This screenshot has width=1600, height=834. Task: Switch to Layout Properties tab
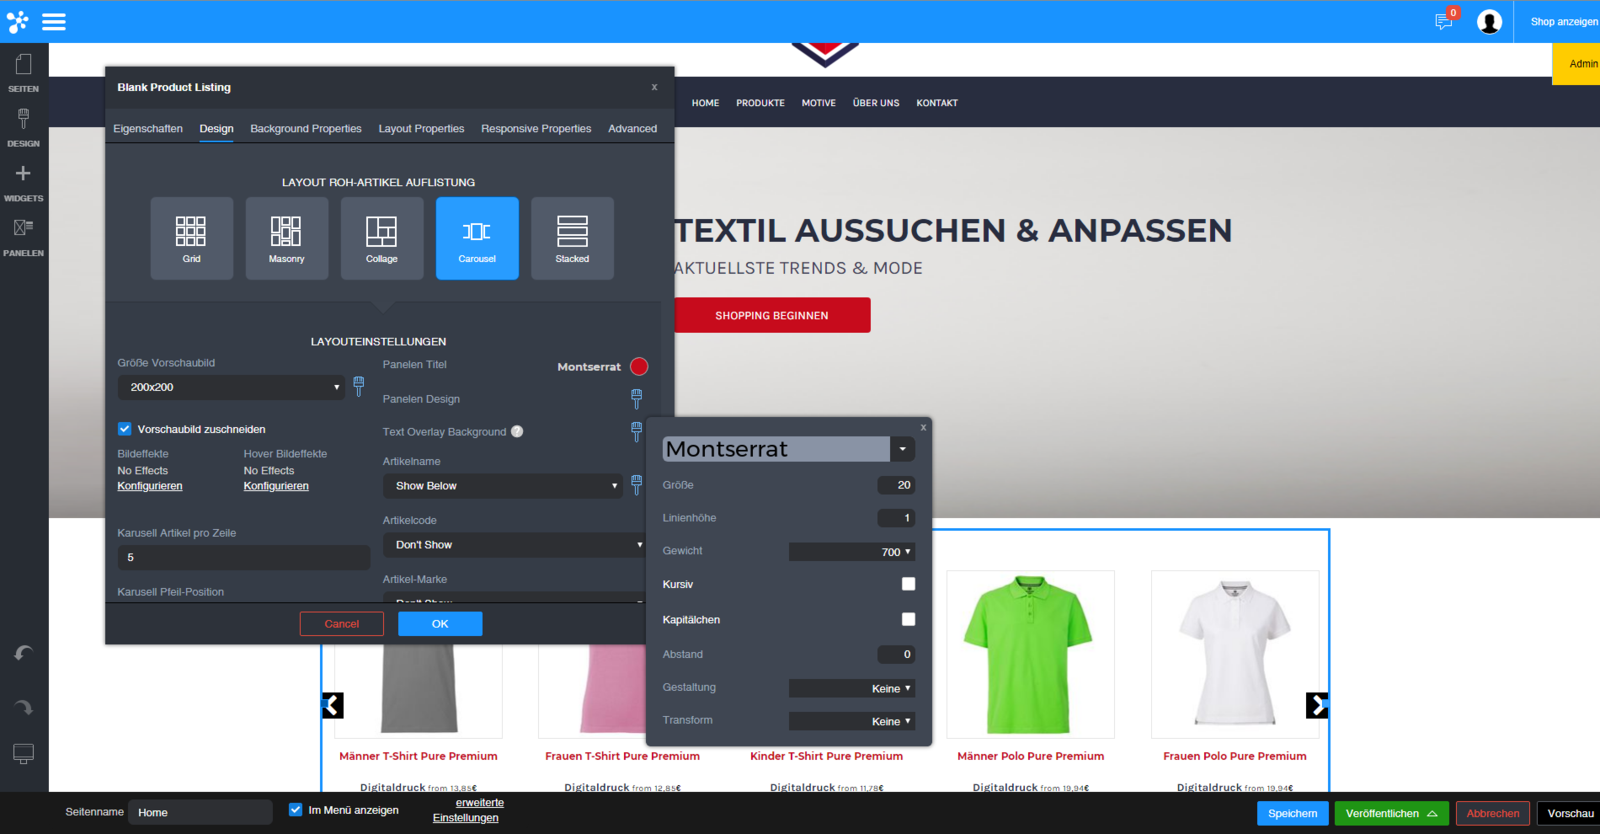tap(421, 129)
